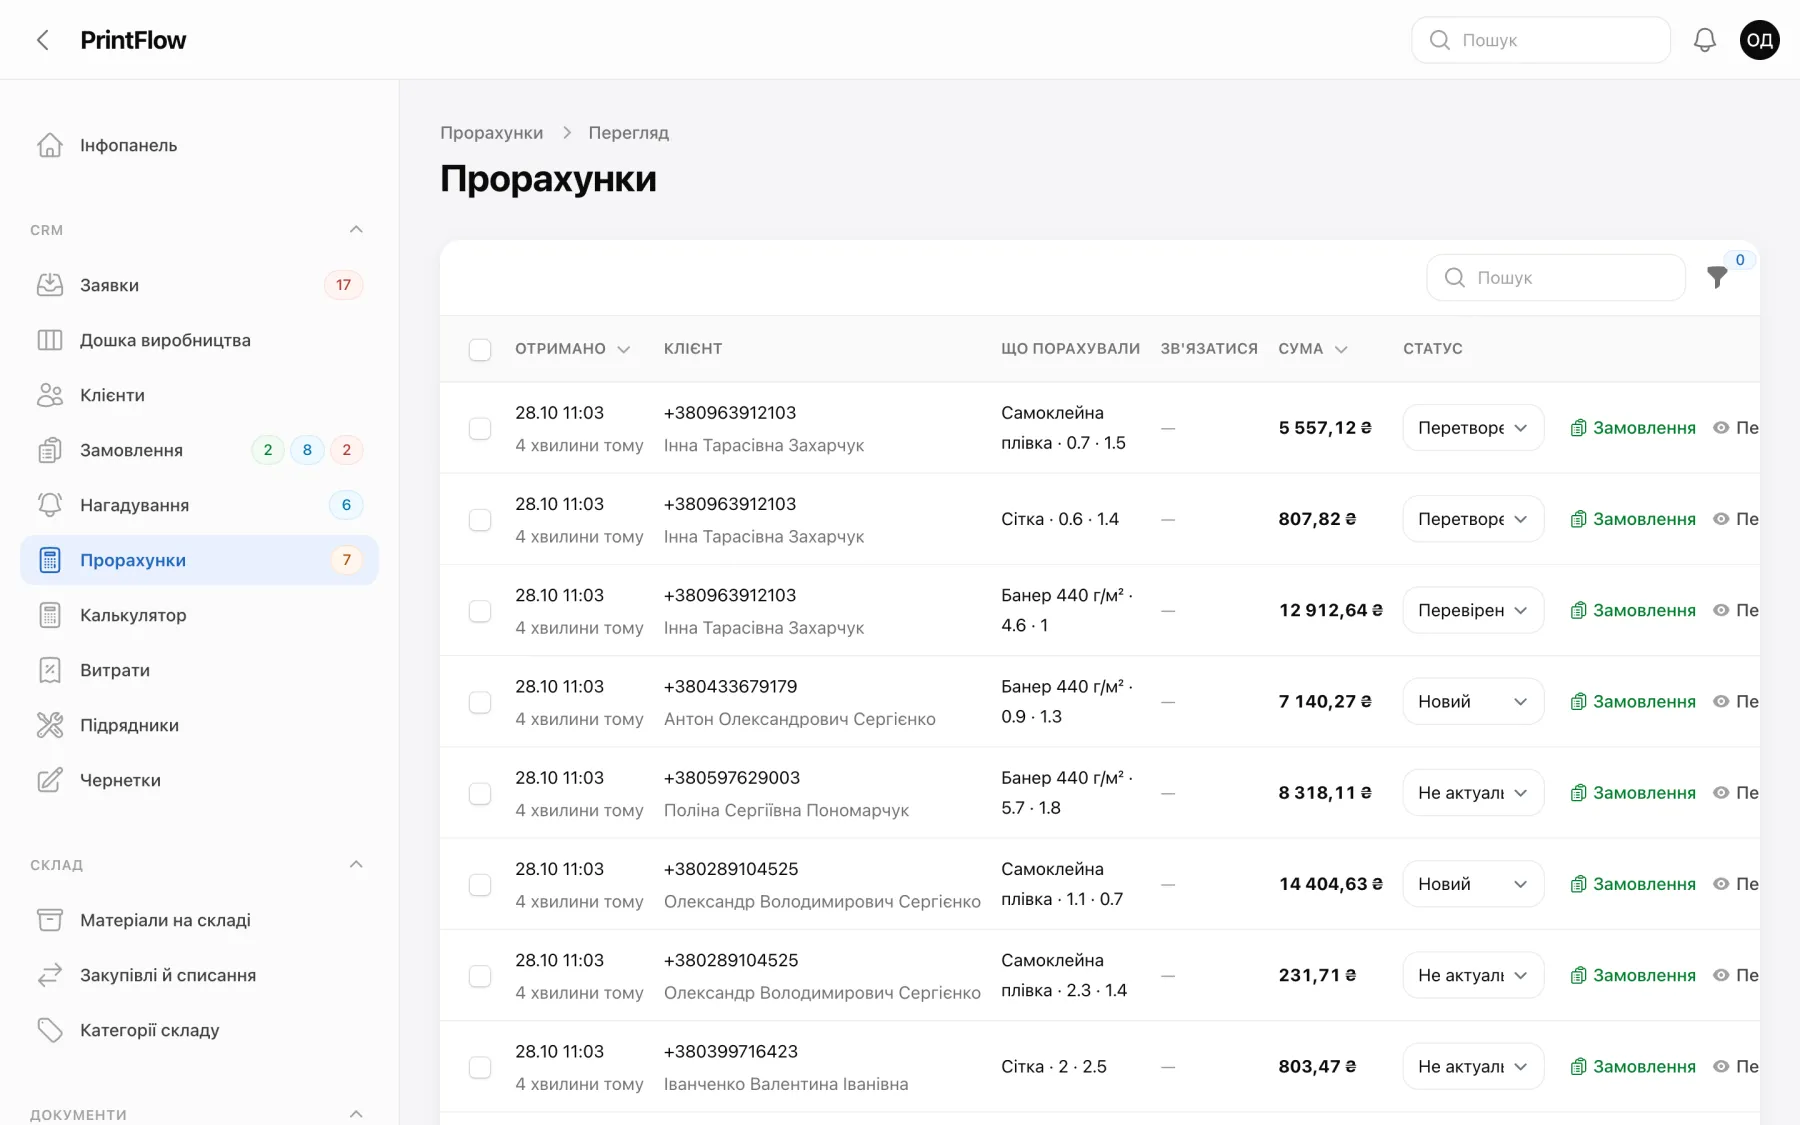
Task: Click the Дошка виробництва board icon
Action: tap(50, 340)
